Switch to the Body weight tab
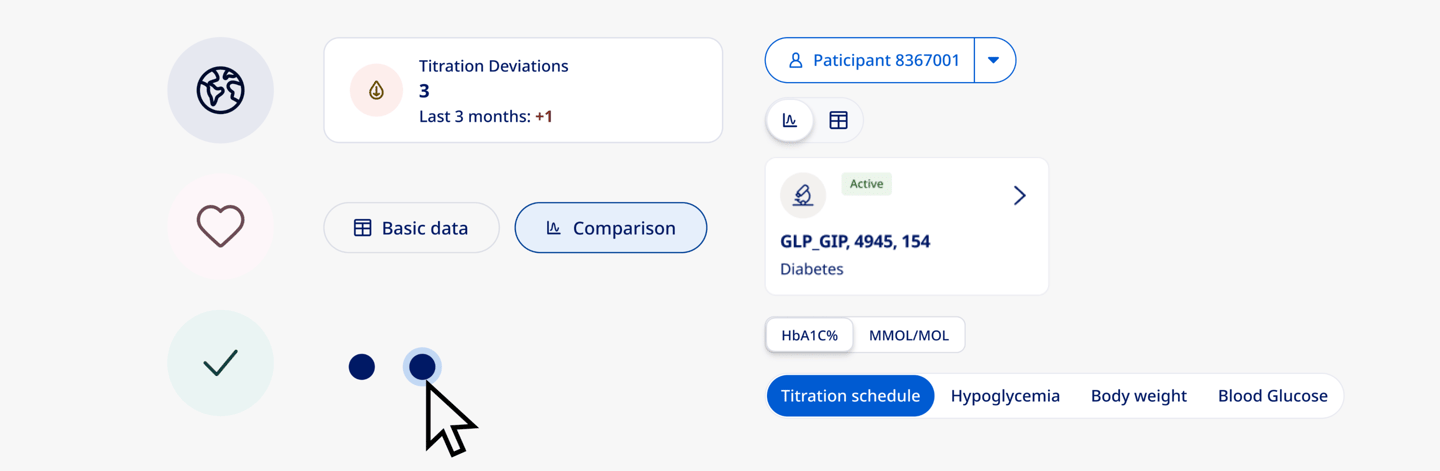The image size is (1440, 471). (1138, 396)
